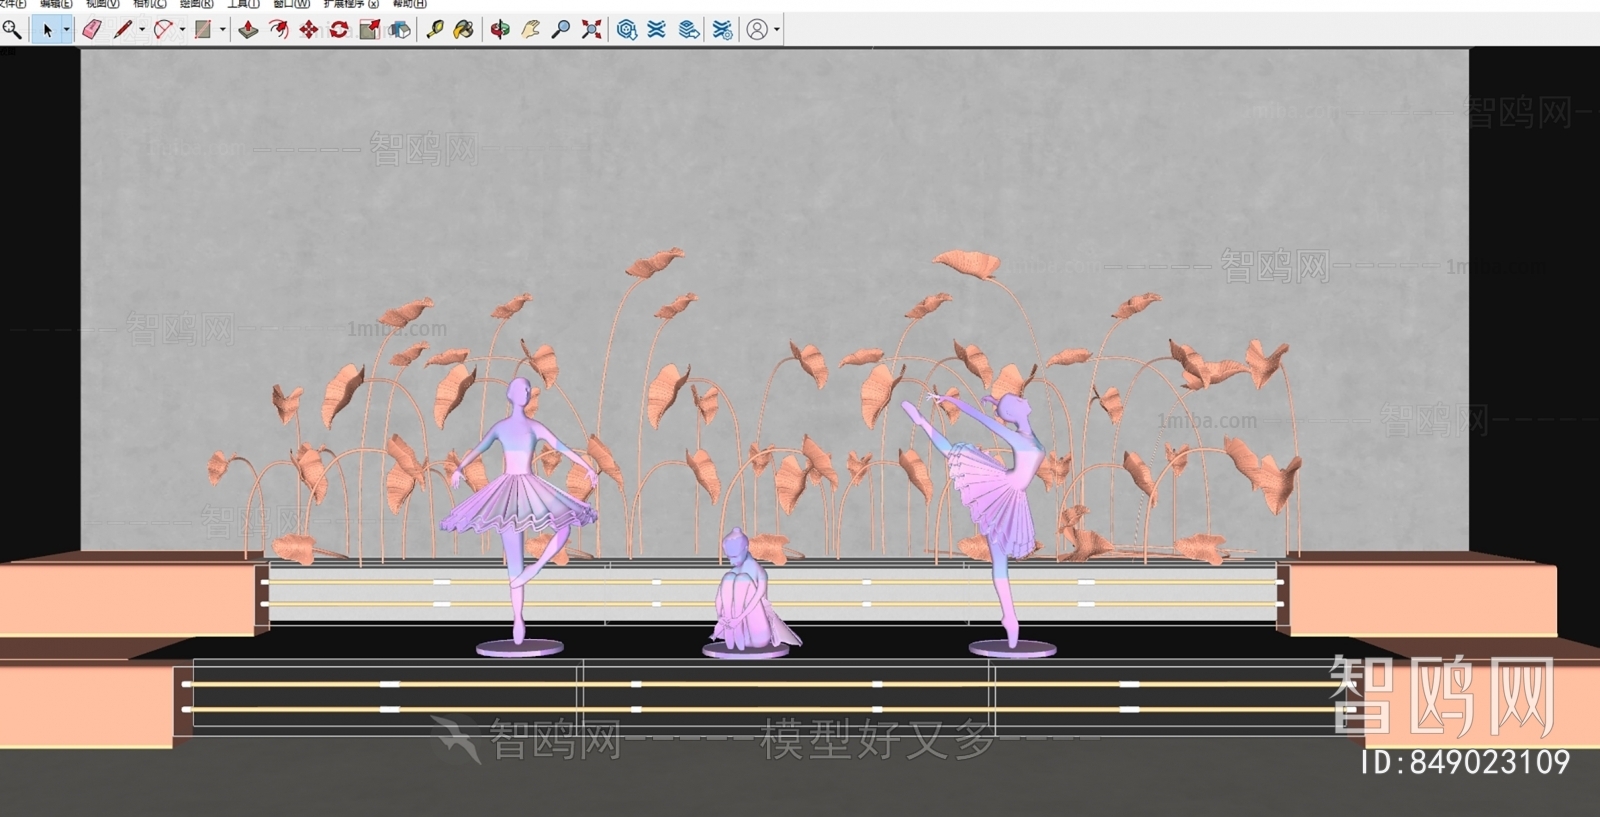
Task: Select the Arc tool
Action: click(x=163, y=30)
